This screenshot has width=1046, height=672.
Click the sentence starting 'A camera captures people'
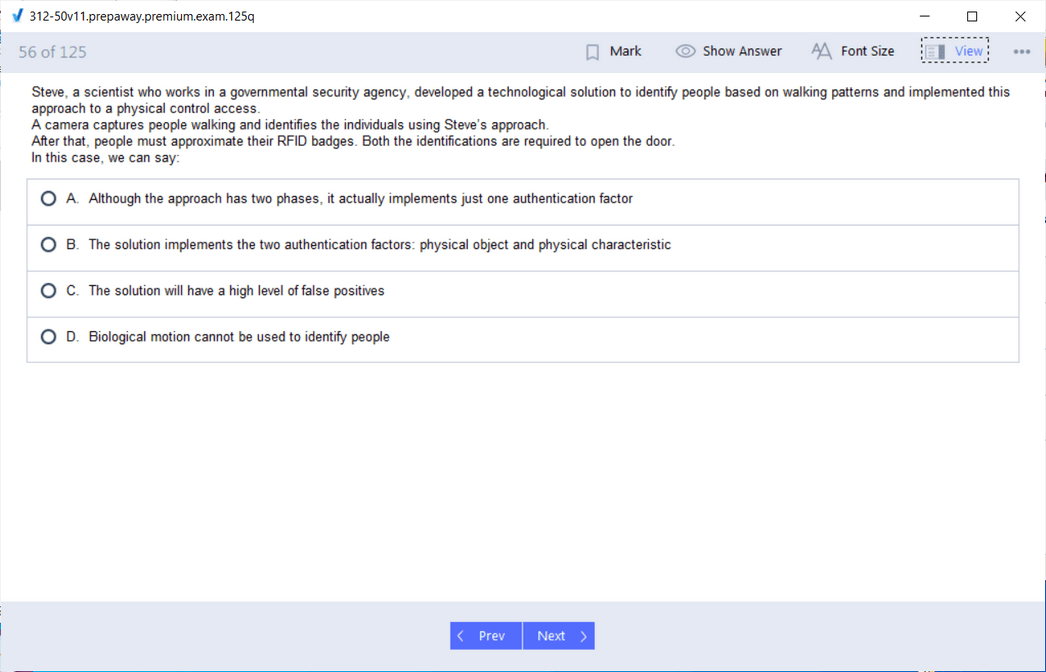coord(290,125)
